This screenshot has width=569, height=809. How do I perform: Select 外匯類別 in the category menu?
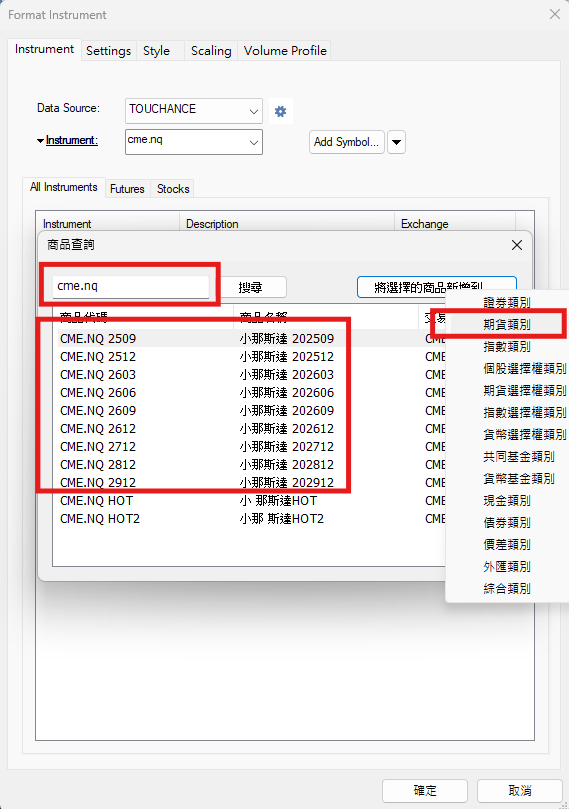(507, 567)
